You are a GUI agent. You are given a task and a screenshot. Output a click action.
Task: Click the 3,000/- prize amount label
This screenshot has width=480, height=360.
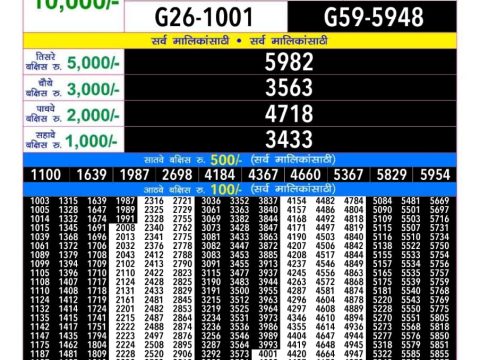[x=93, y=89]
